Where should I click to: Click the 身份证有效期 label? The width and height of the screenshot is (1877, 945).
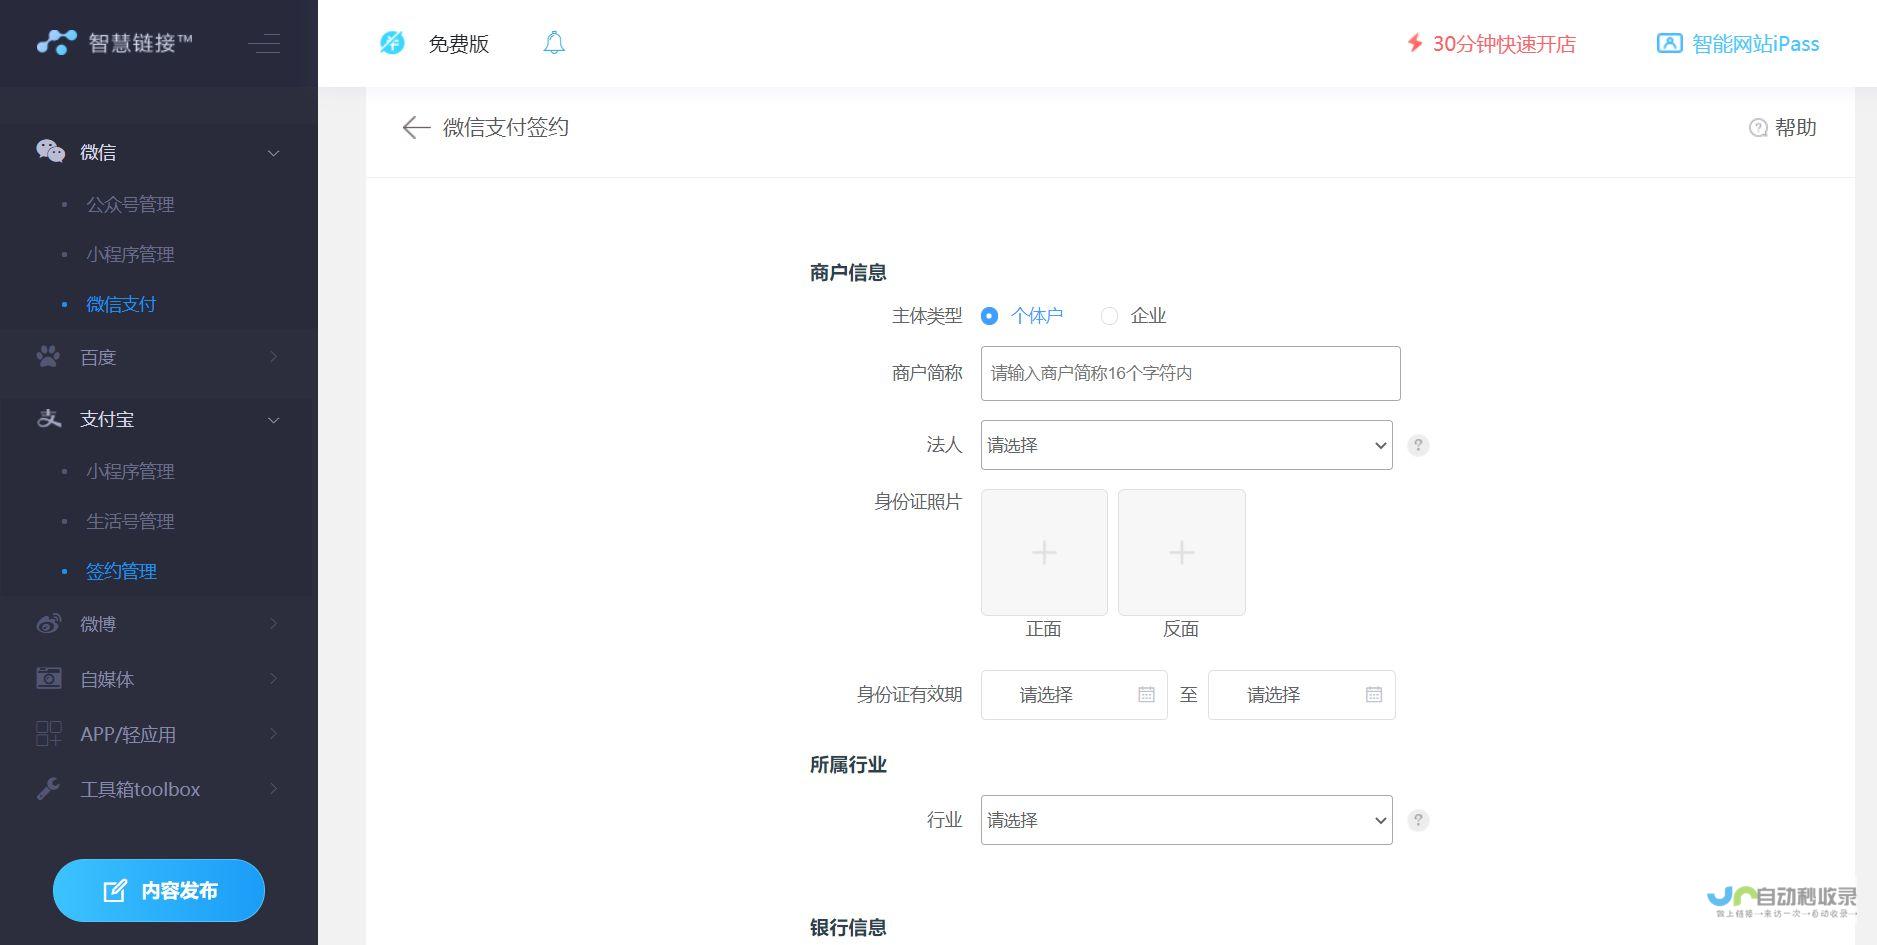coord(909,694)
